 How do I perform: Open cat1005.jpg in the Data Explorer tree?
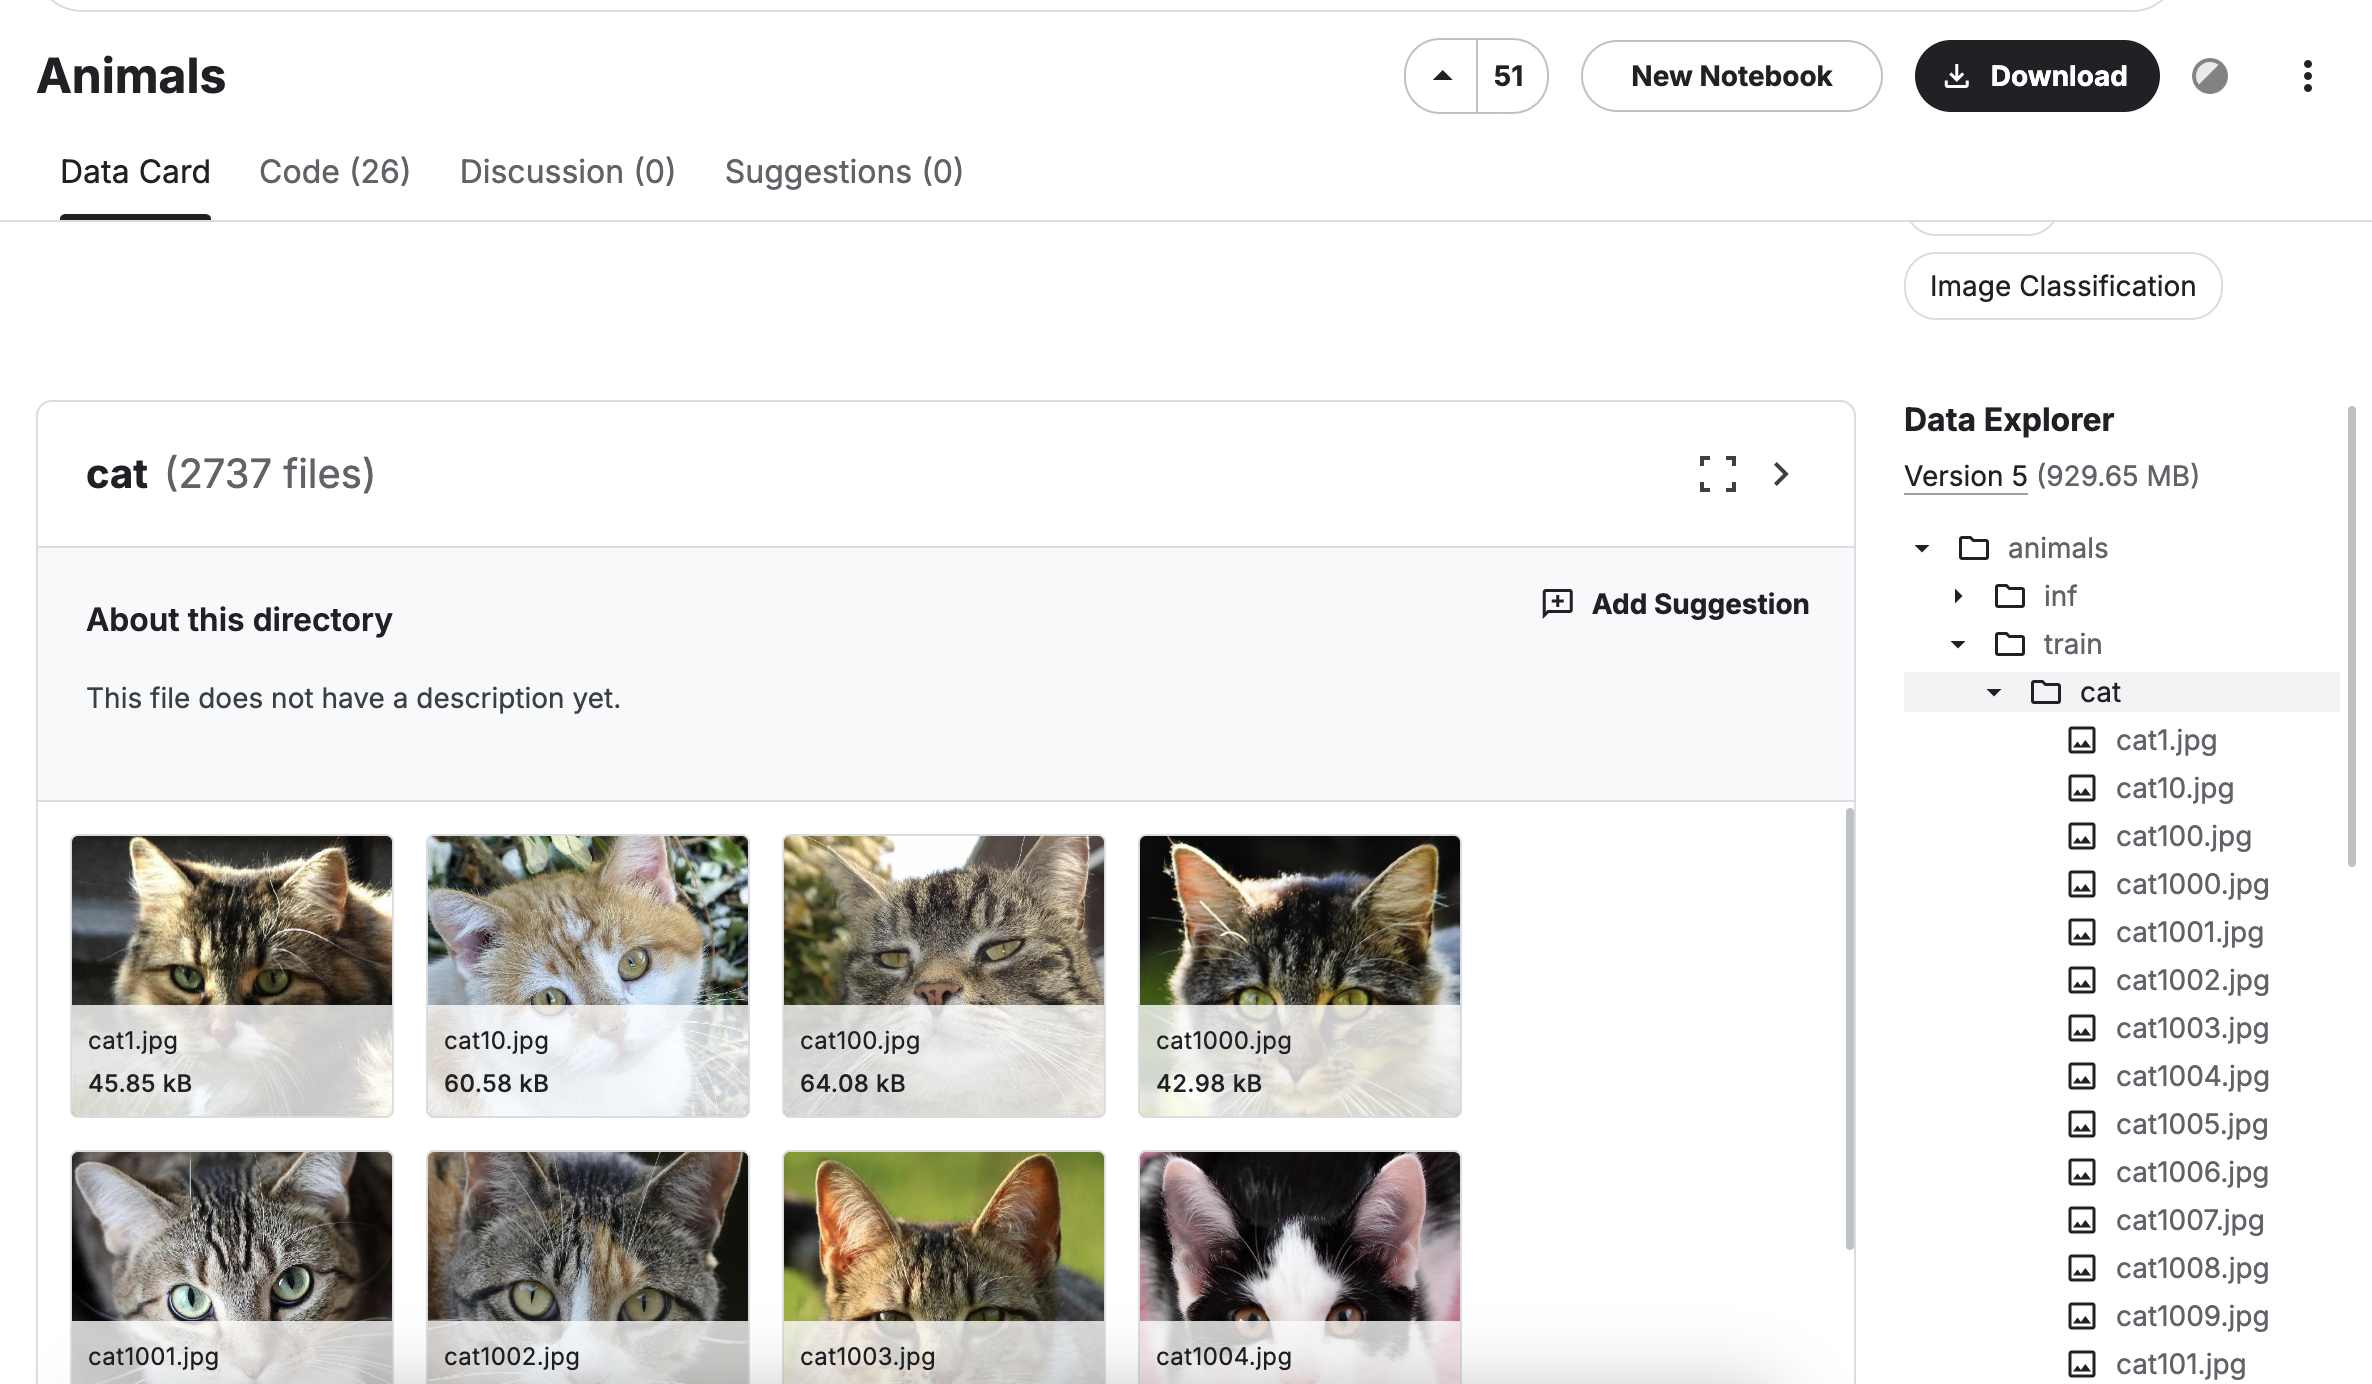click(x=2191, y=1124)
